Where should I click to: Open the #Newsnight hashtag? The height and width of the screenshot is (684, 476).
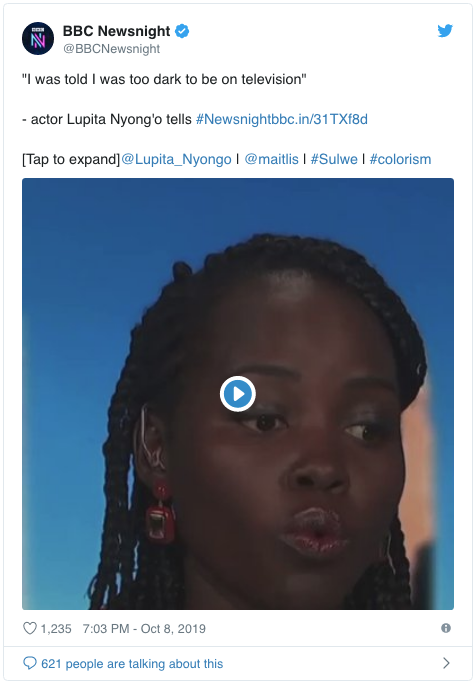pyautogui.click(x=233, y=119)
